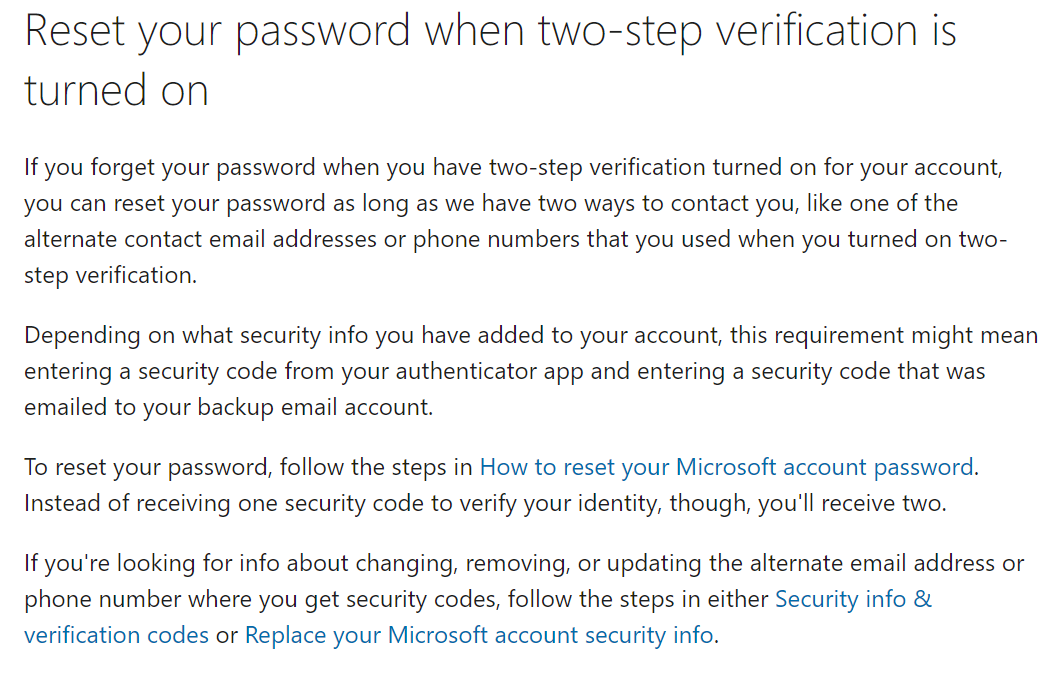The height and width of the screenshot is (692, 1051).
Task: Click the phrase 'you'll receive two.'
Action: click(x=852, y=503)
